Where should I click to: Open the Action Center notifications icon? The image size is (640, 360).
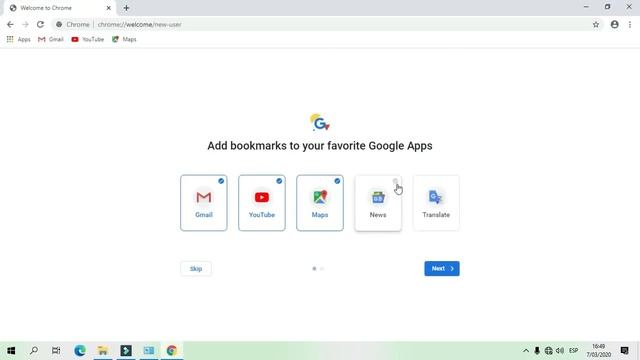[624, 351]
